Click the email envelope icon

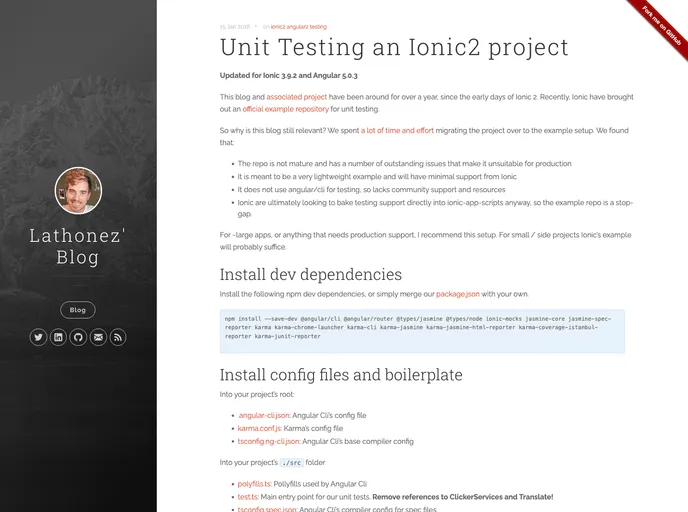click(98, 337)
